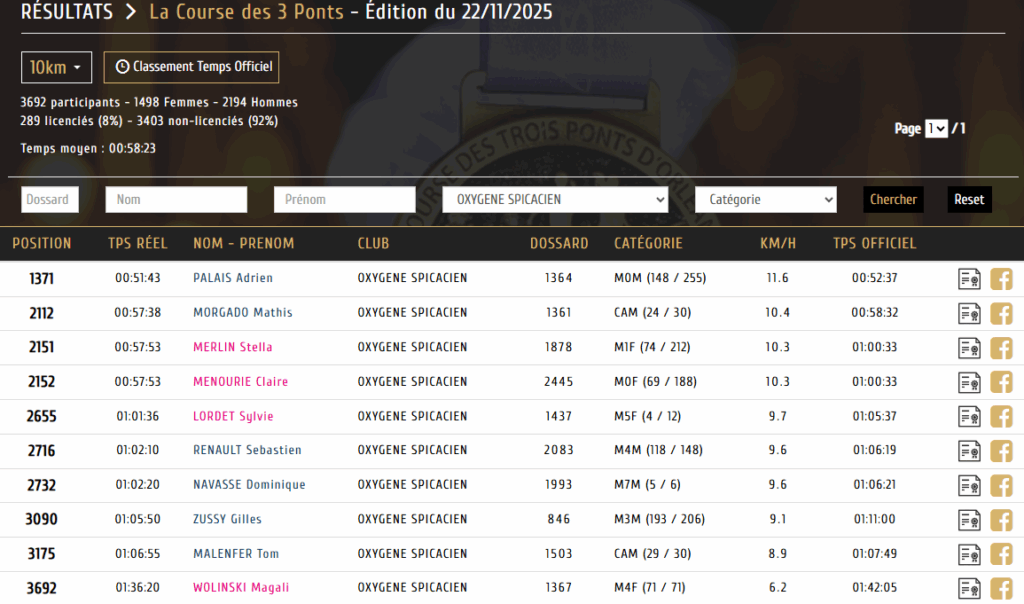Click the Classement Temps Officiel button
The width and height of the screenshot is (1024, 604).
(x=191, y=67)
